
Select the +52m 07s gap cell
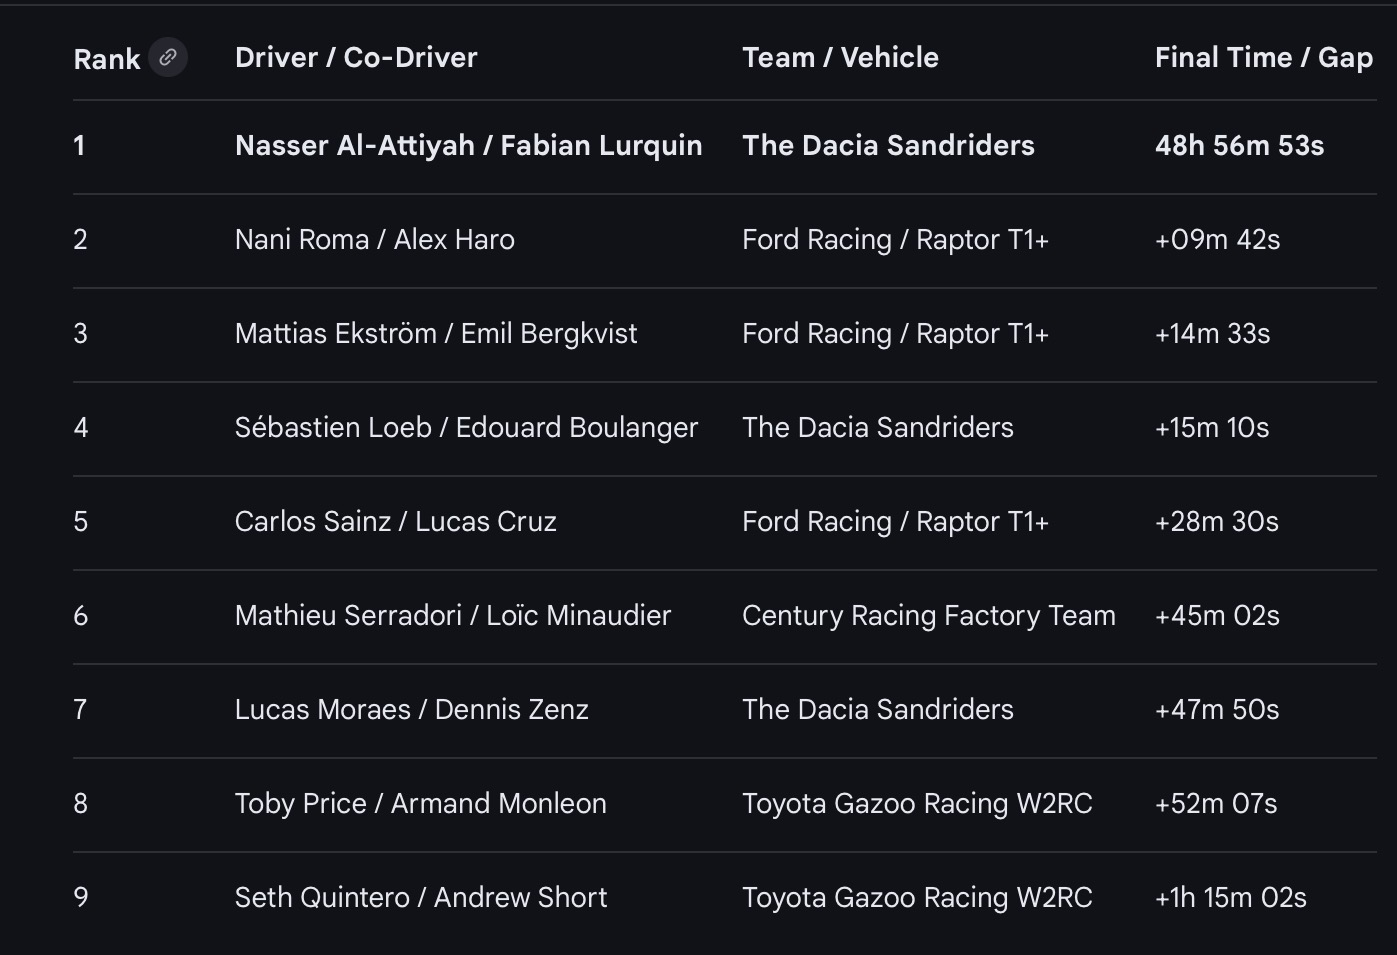point(1216,803)
